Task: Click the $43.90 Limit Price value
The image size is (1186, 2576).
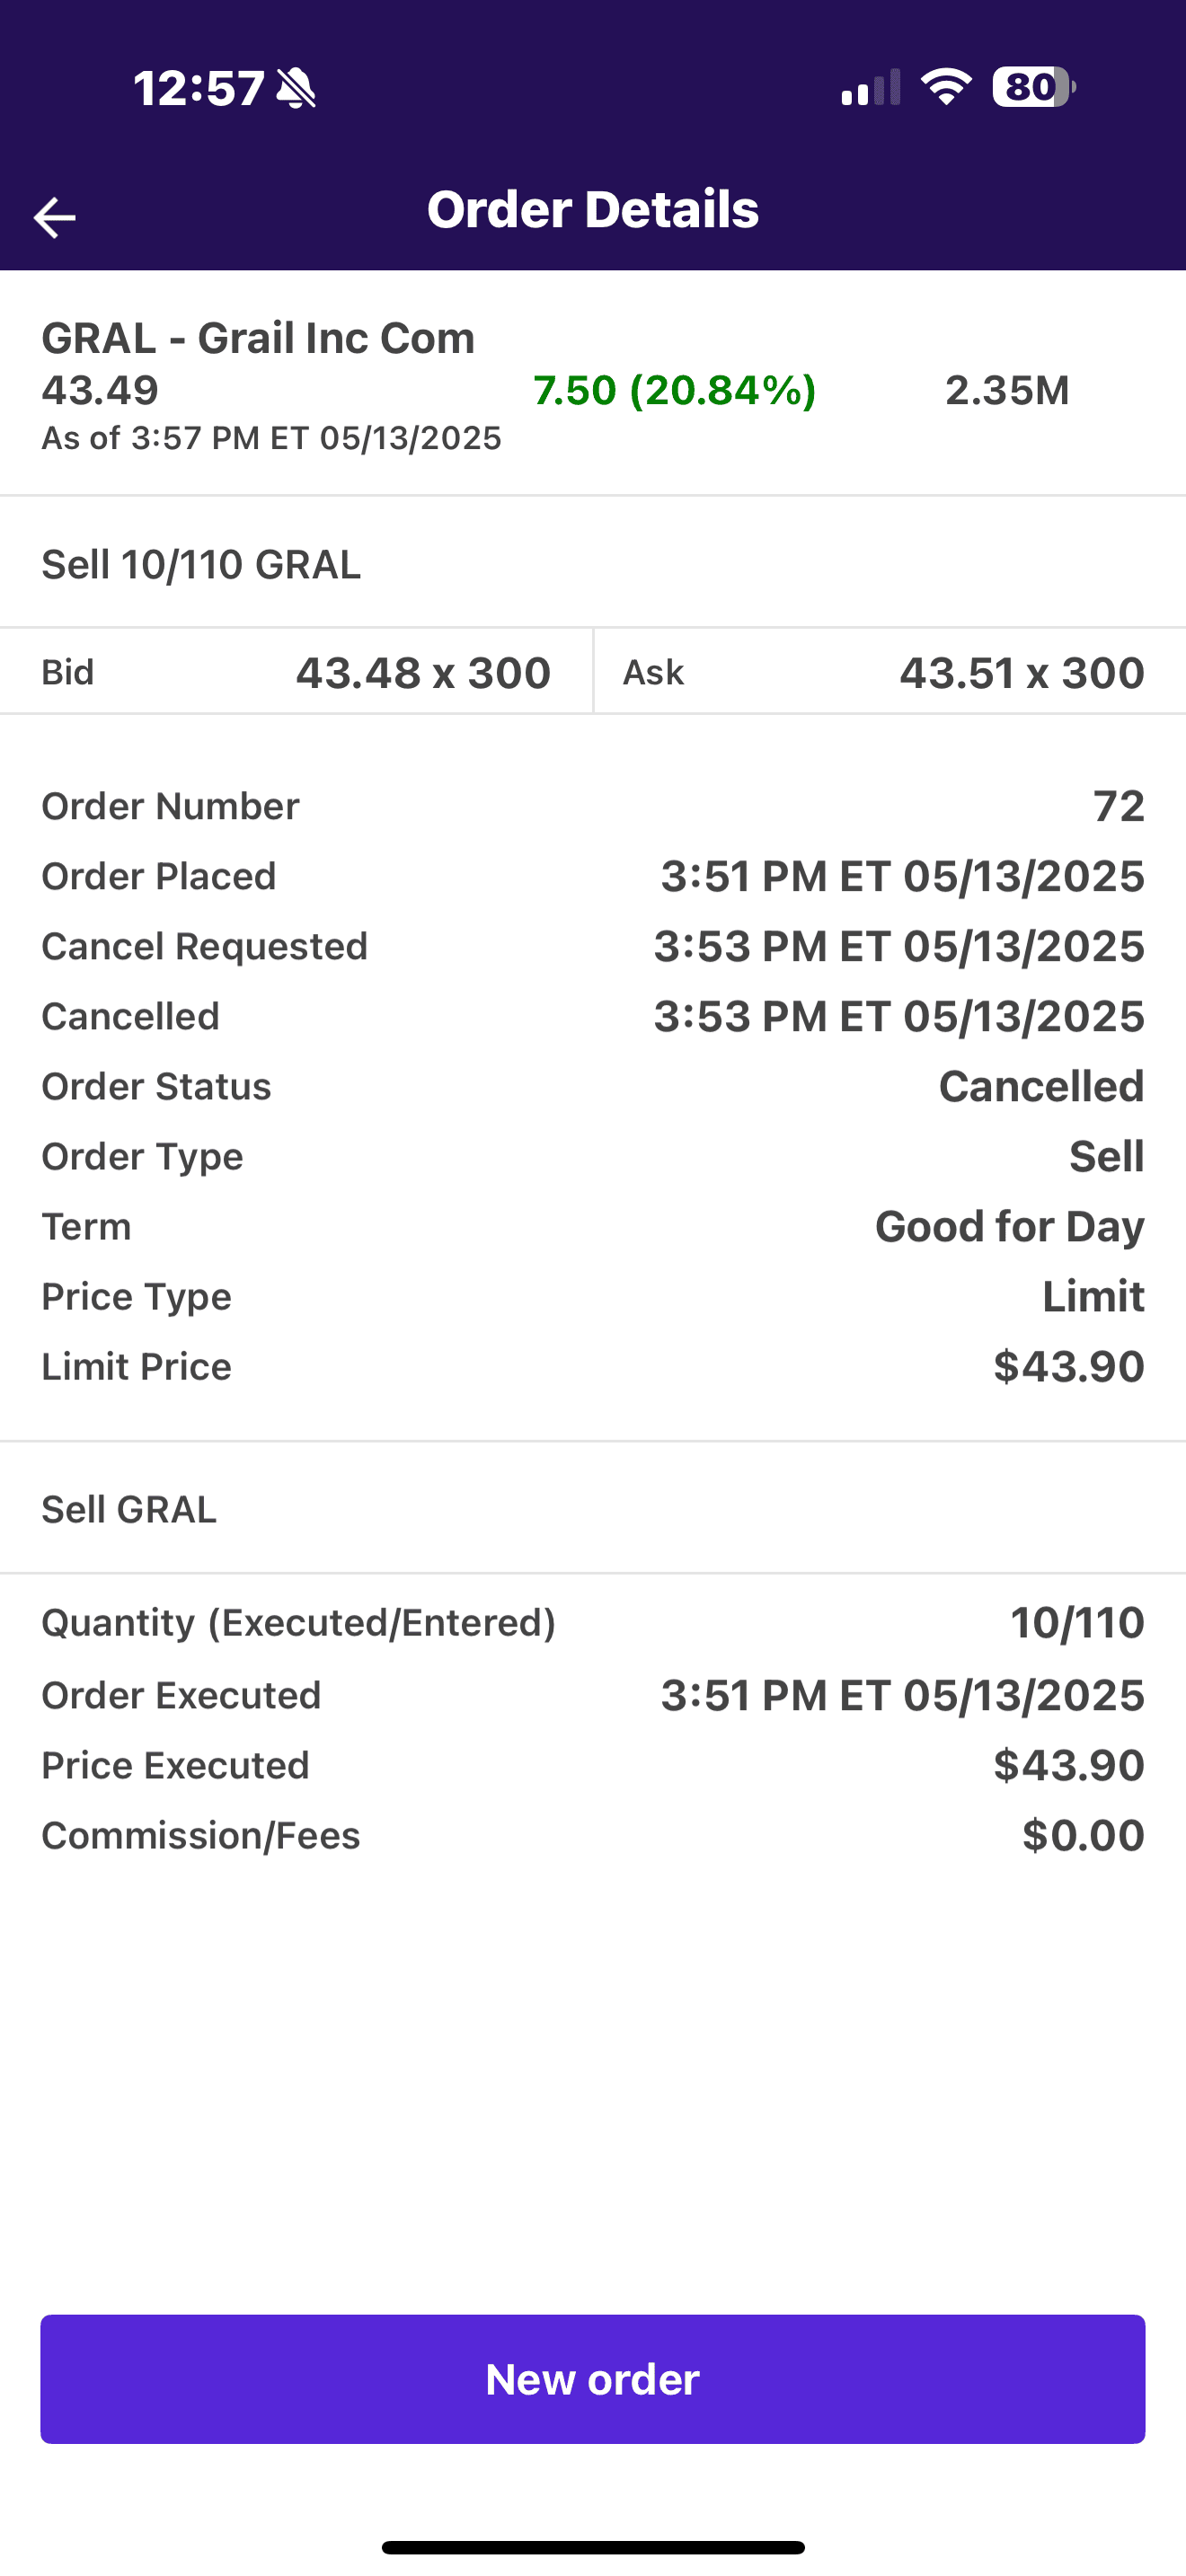Action: (x=1068, y=1366)
